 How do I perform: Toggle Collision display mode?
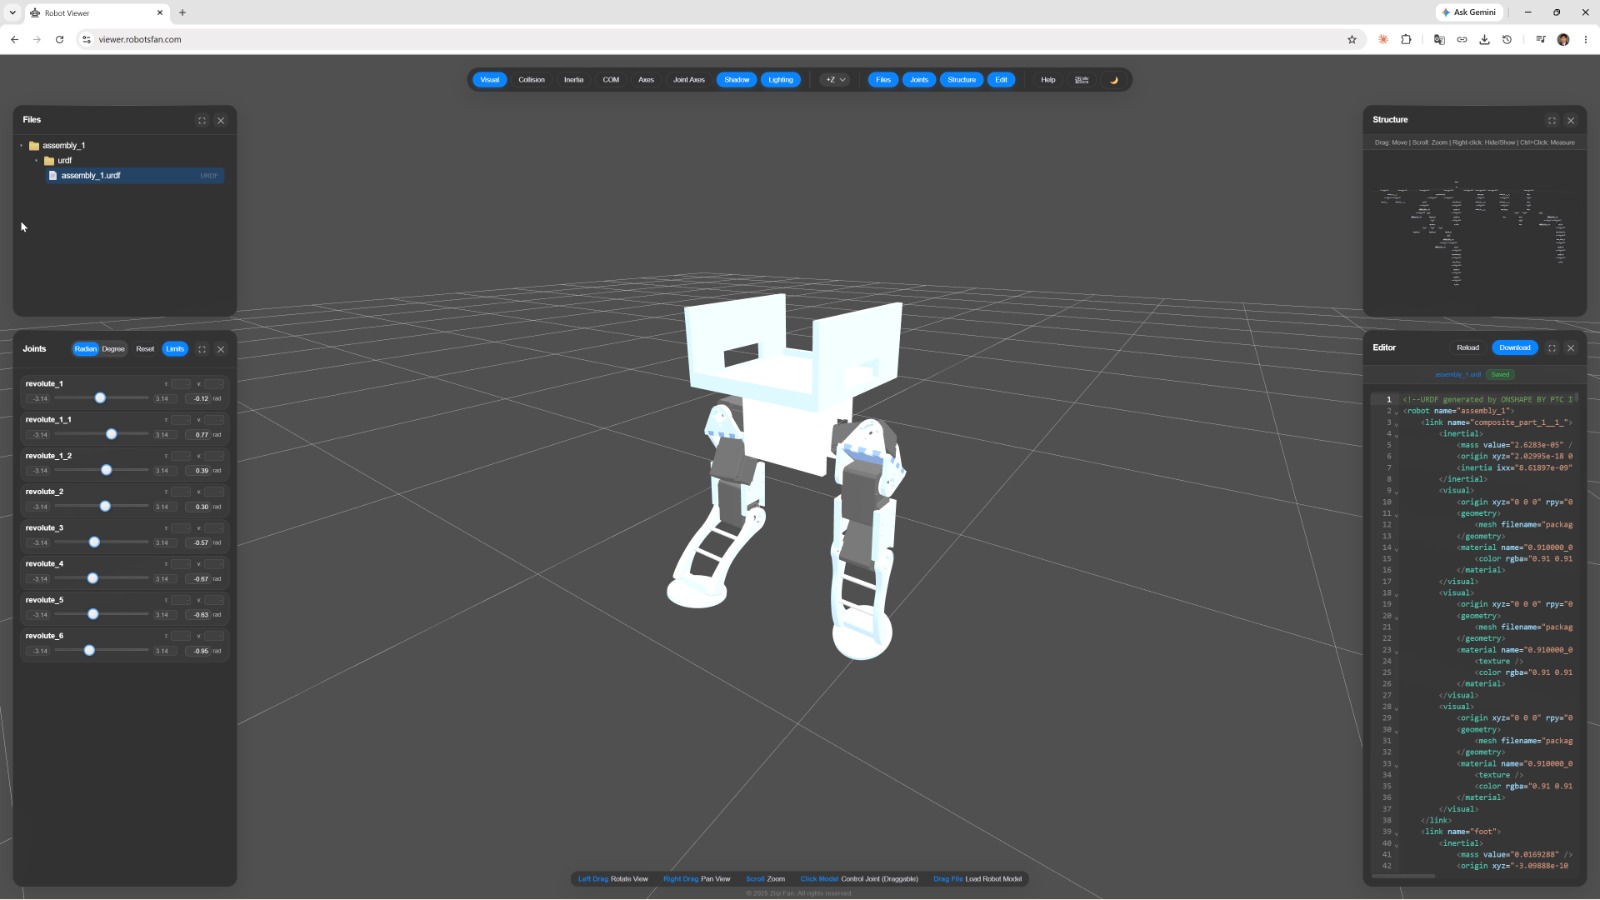point(532,80)
